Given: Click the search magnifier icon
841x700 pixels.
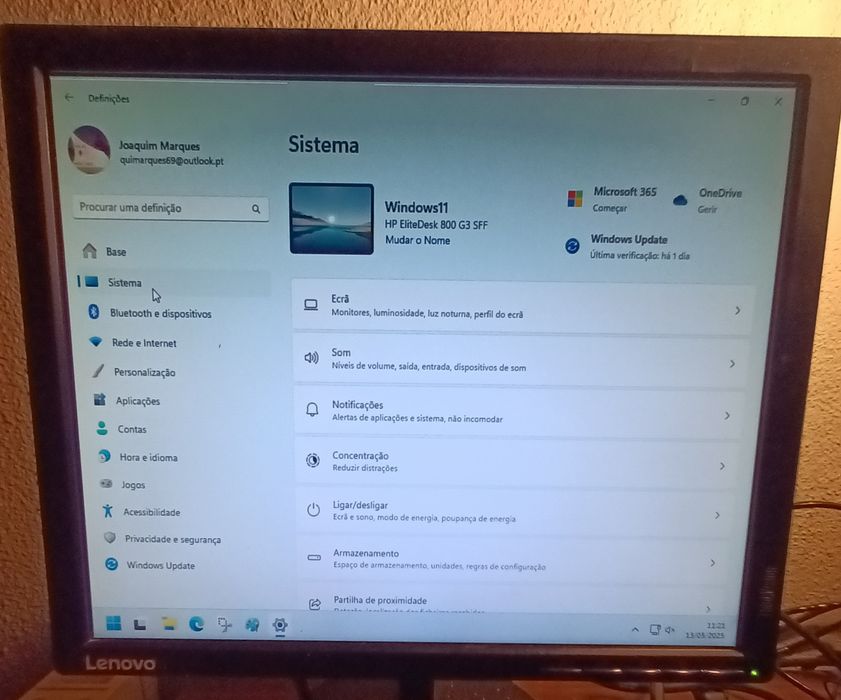Looking at the screenshot, I should [x=256, y=209].
